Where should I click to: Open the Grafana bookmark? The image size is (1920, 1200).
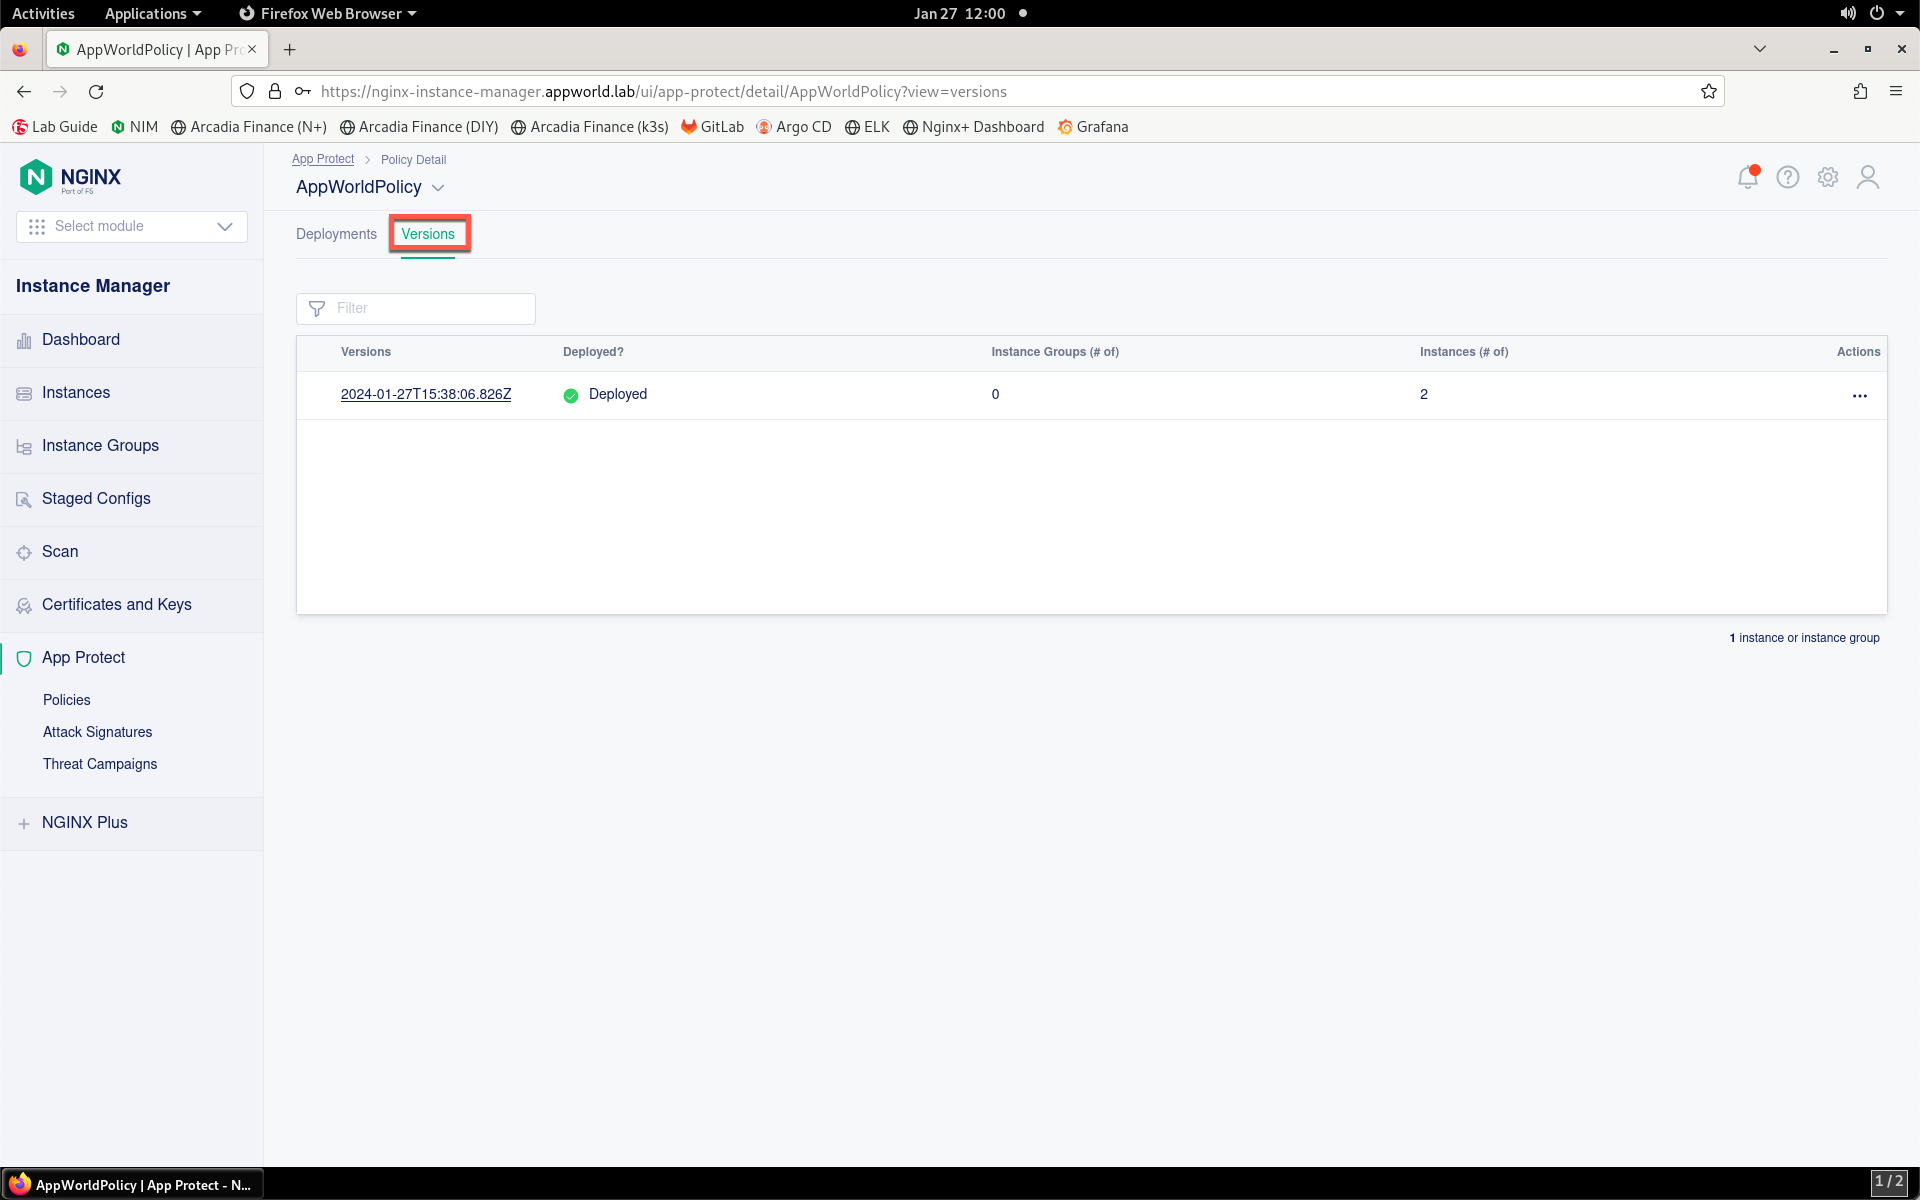coord(1093,127)
